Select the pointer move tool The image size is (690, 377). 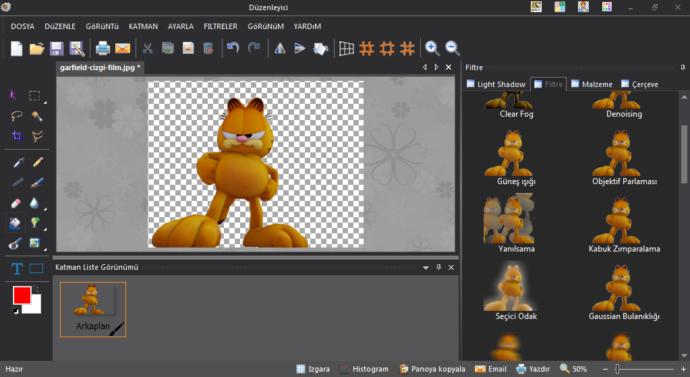14,95
